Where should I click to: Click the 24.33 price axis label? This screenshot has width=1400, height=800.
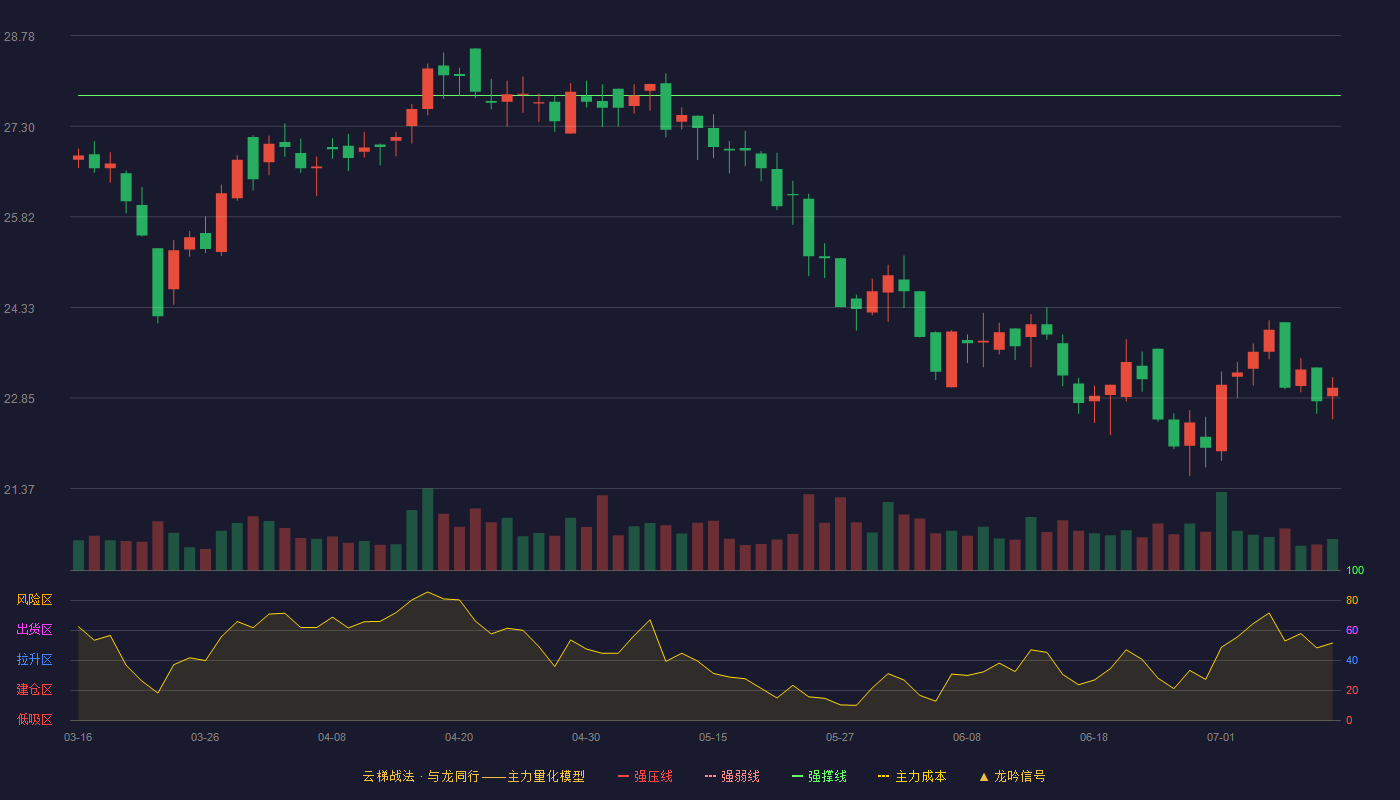(19, 308)
